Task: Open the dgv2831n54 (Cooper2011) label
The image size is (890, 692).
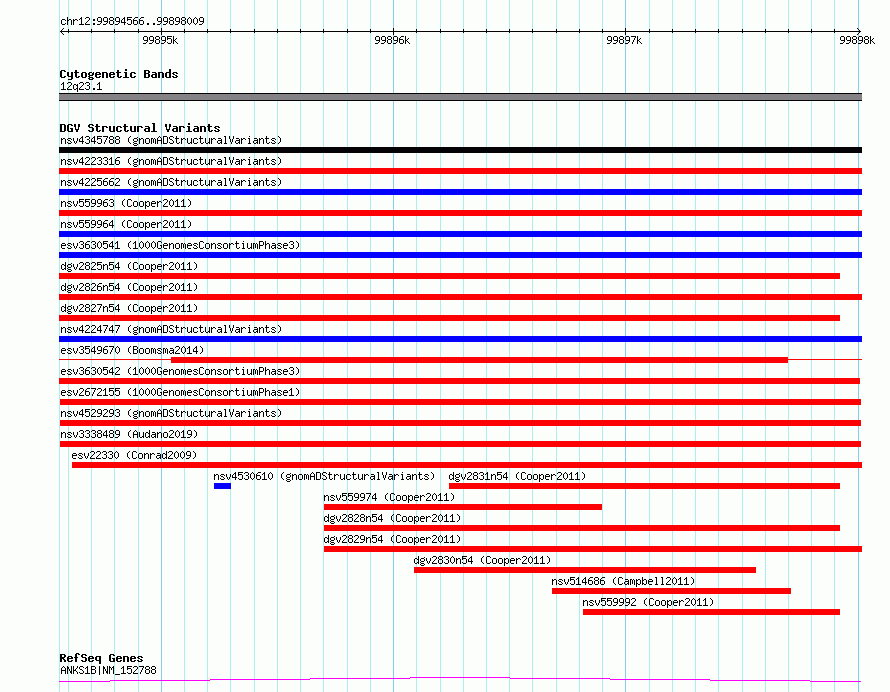Action: click(x=517, y=476)
